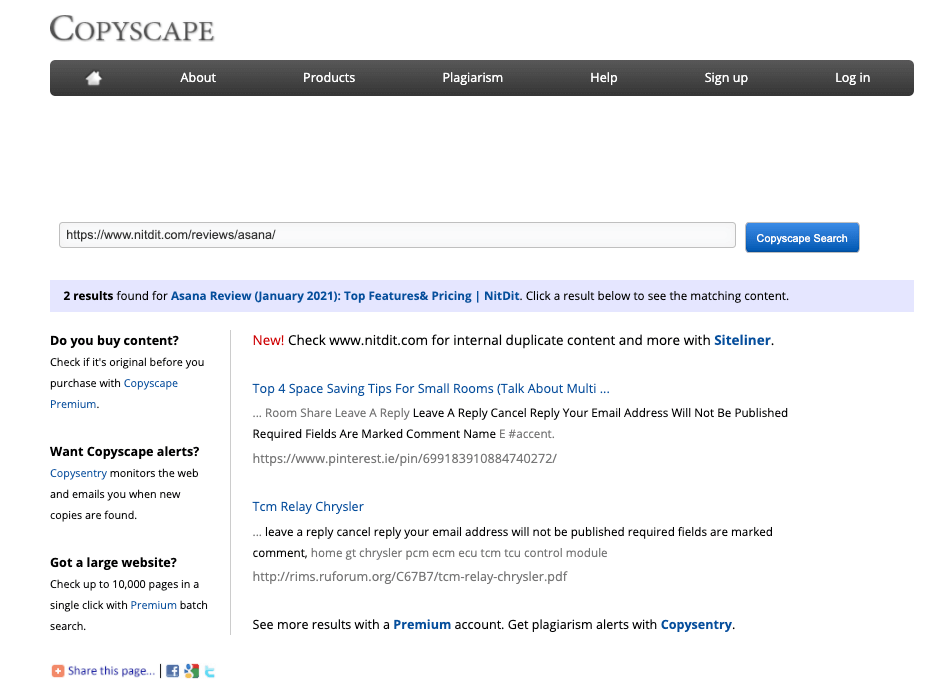Open the About menu

coord(198,77)
